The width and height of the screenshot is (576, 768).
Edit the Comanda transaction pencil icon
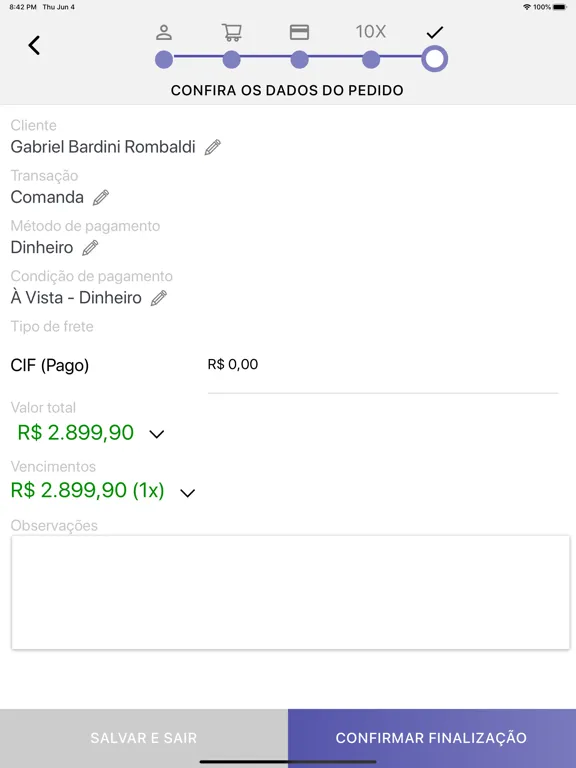tap(101, 197)
